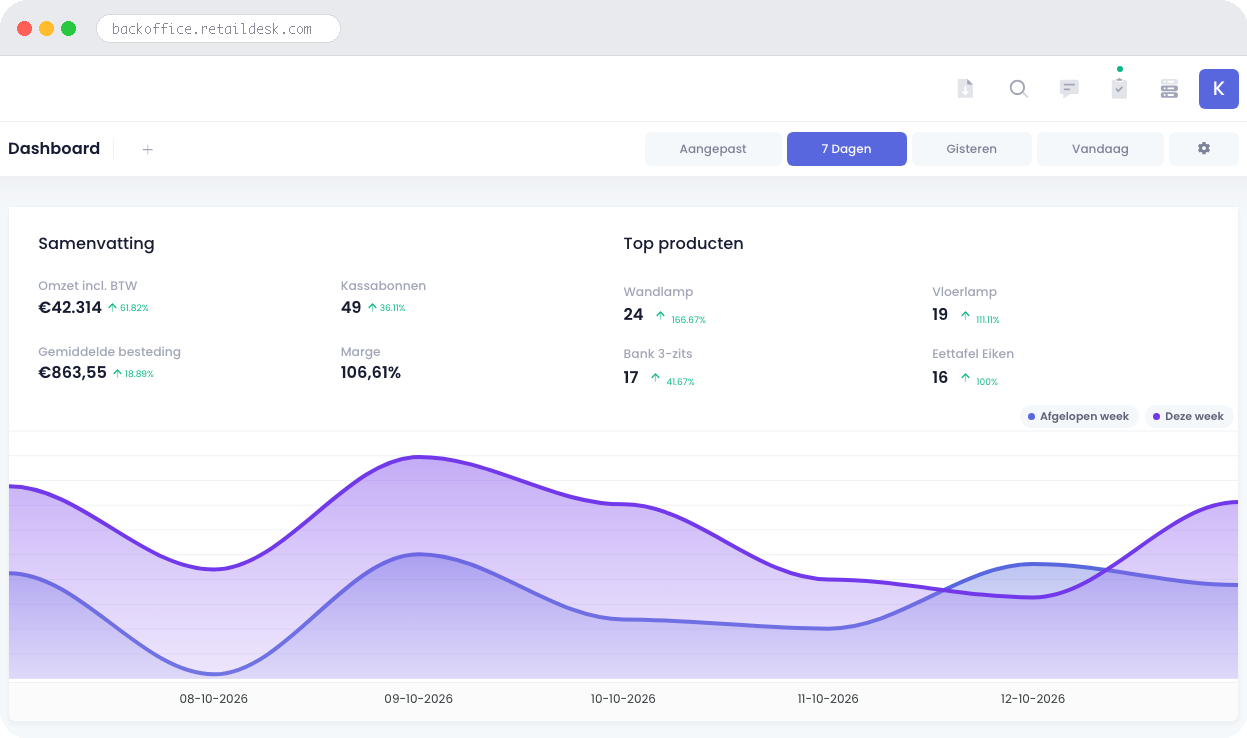Switch to the Vandaag tab
The image size is (1247, 738).
coord(1100,149)
